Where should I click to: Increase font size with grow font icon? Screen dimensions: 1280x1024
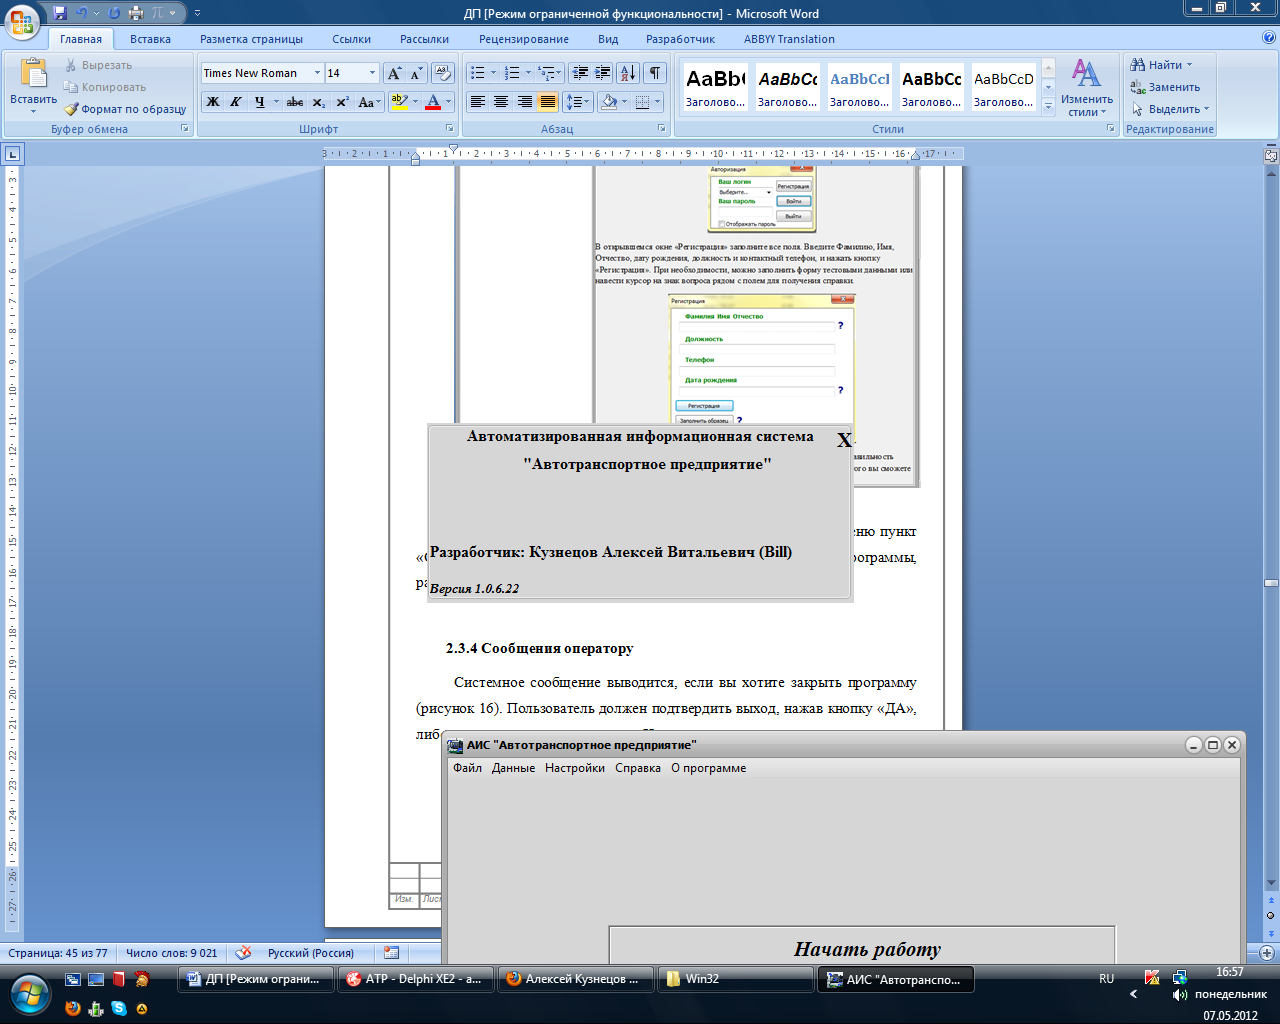tap(394, 73)
